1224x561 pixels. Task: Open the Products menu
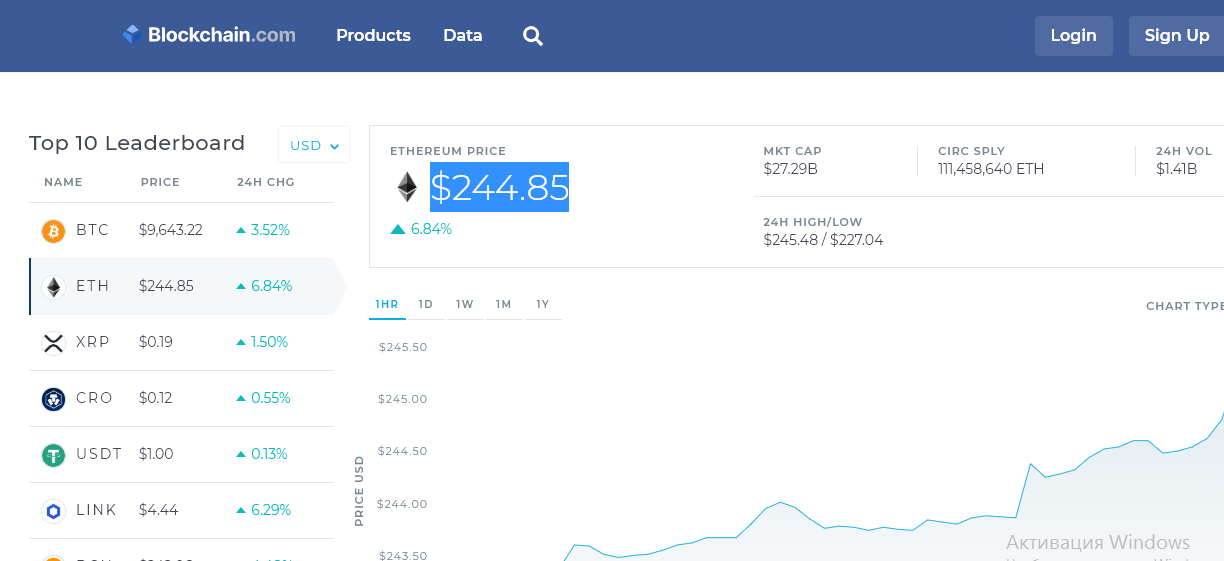[373, 35]
